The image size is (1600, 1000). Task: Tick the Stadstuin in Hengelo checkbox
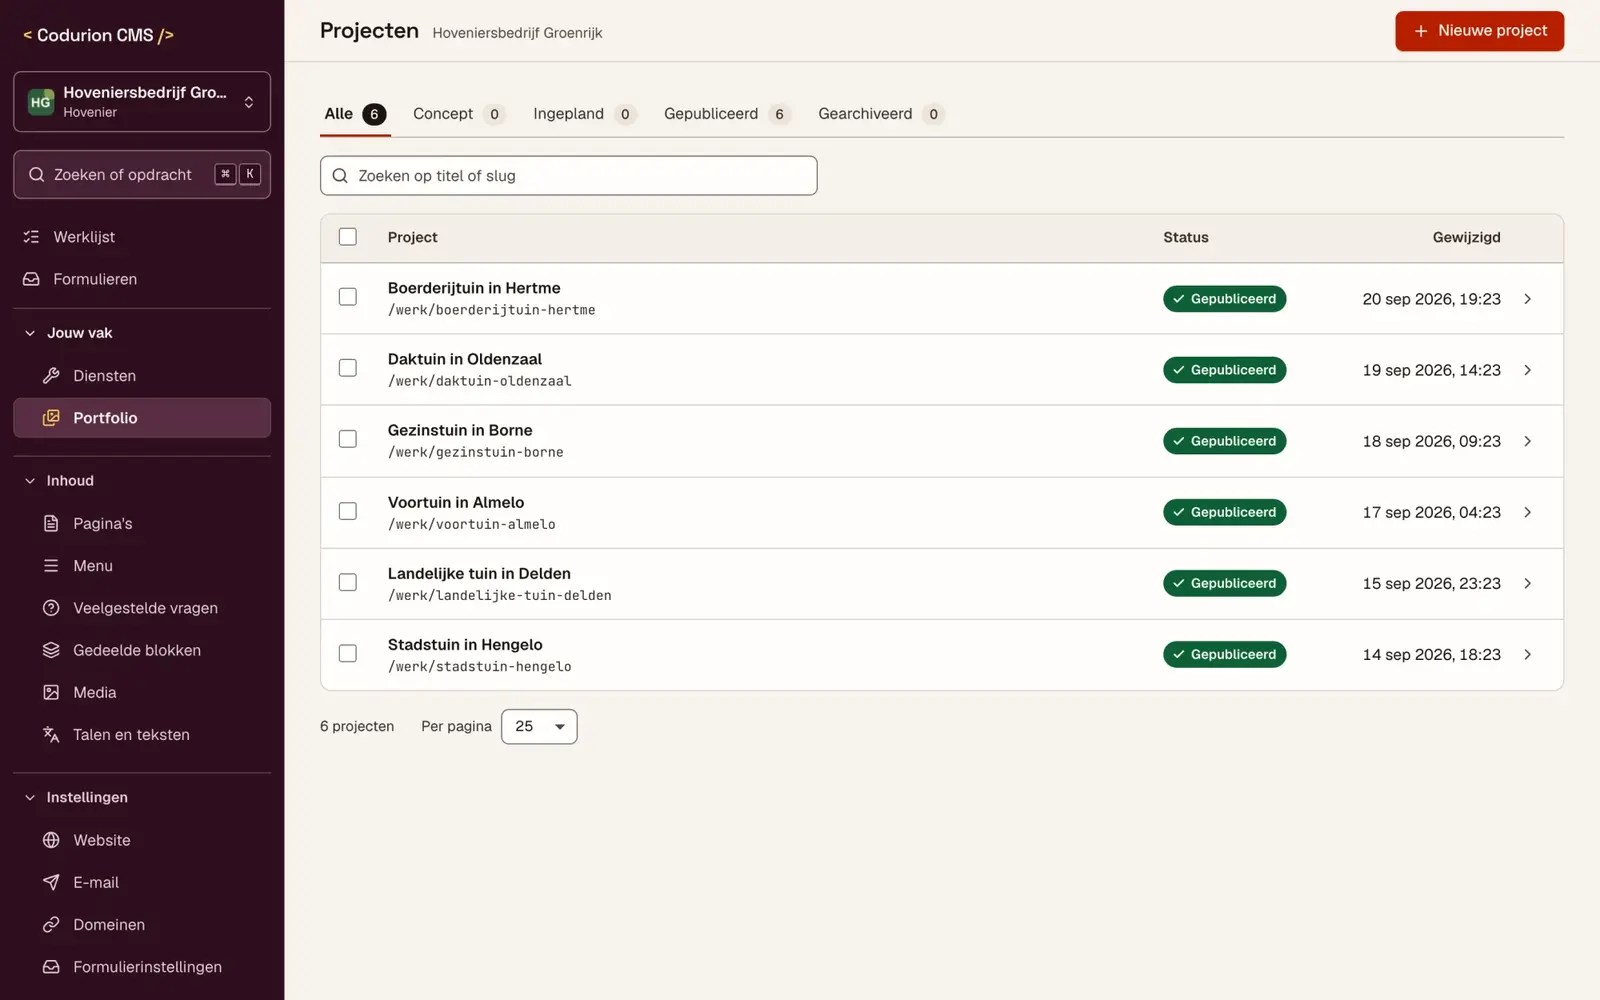348,653
